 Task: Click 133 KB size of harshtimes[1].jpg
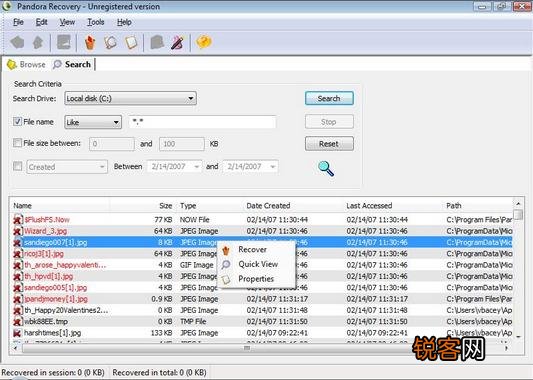click(x=161, y=333)
